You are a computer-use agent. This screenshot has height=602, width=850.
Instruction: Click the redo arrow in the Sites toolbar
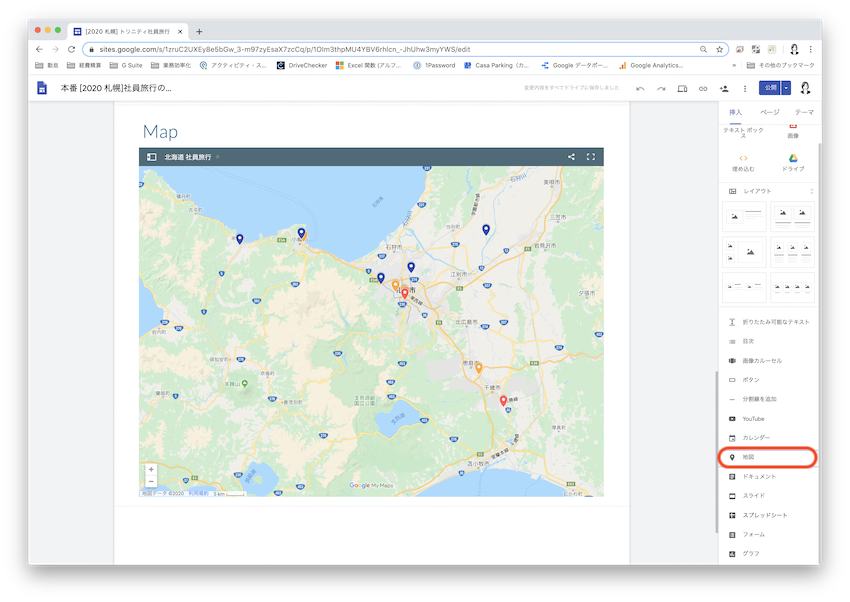pos(661,88)
